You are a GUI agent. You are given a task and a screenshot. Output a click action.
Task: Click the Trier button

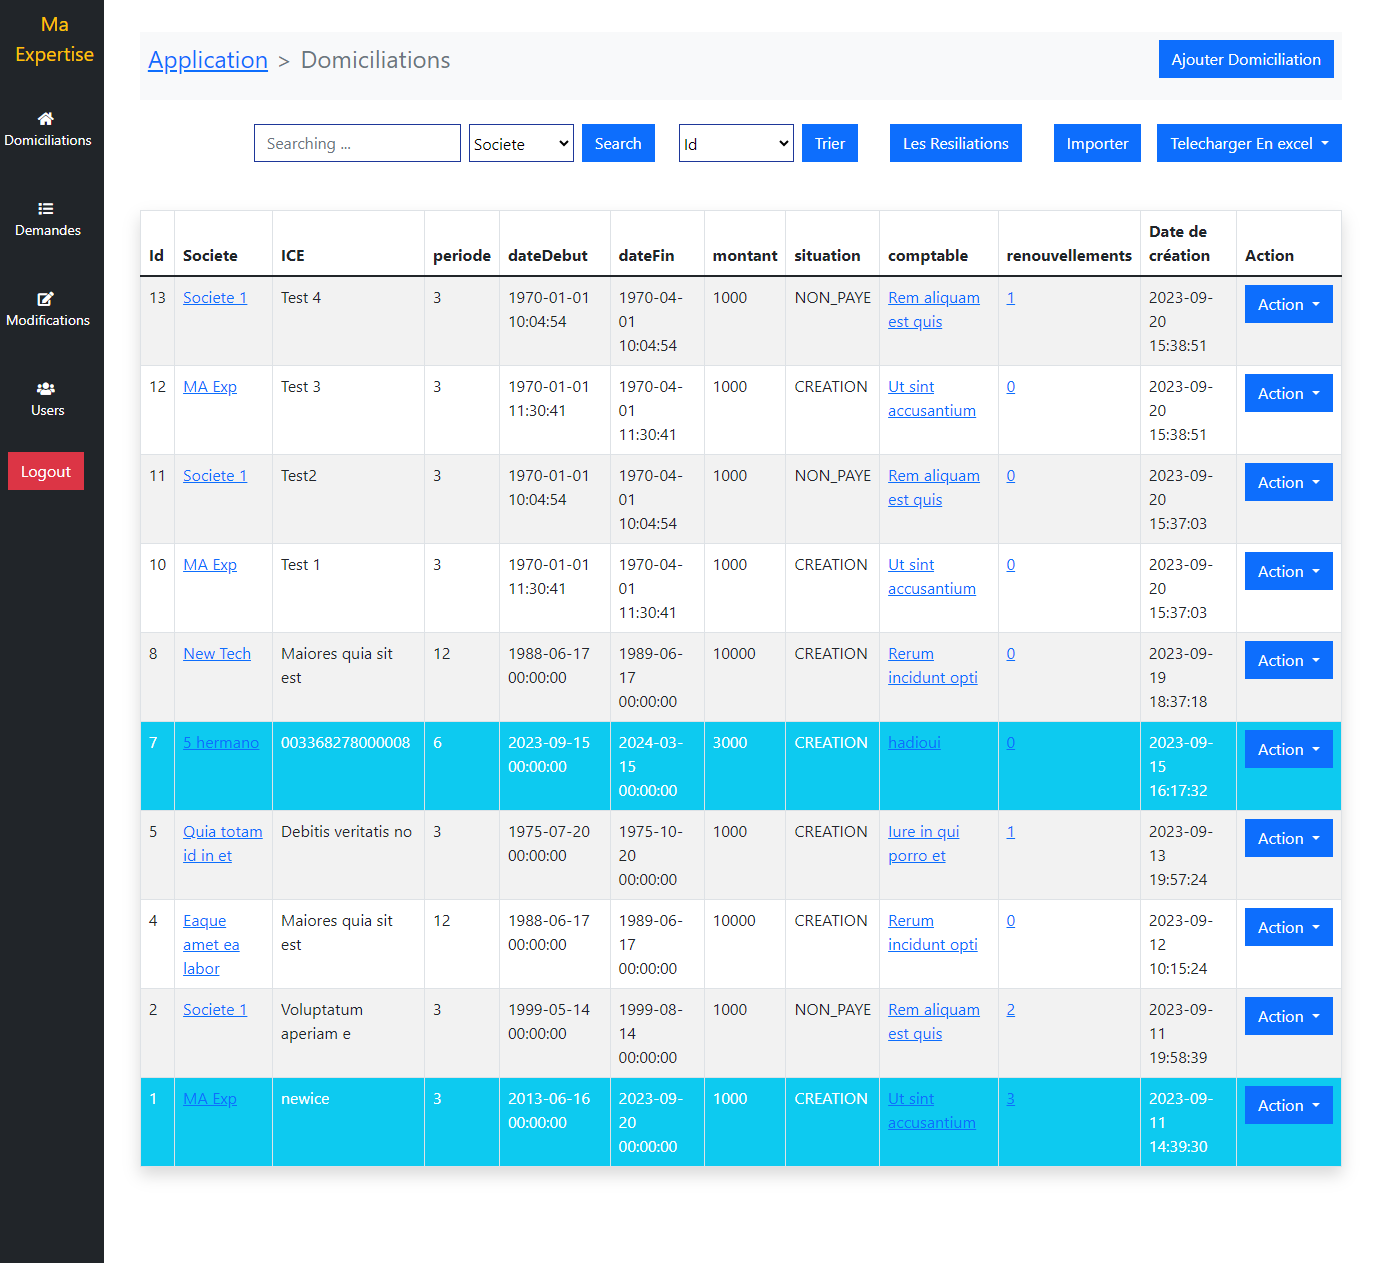[830, 143]
